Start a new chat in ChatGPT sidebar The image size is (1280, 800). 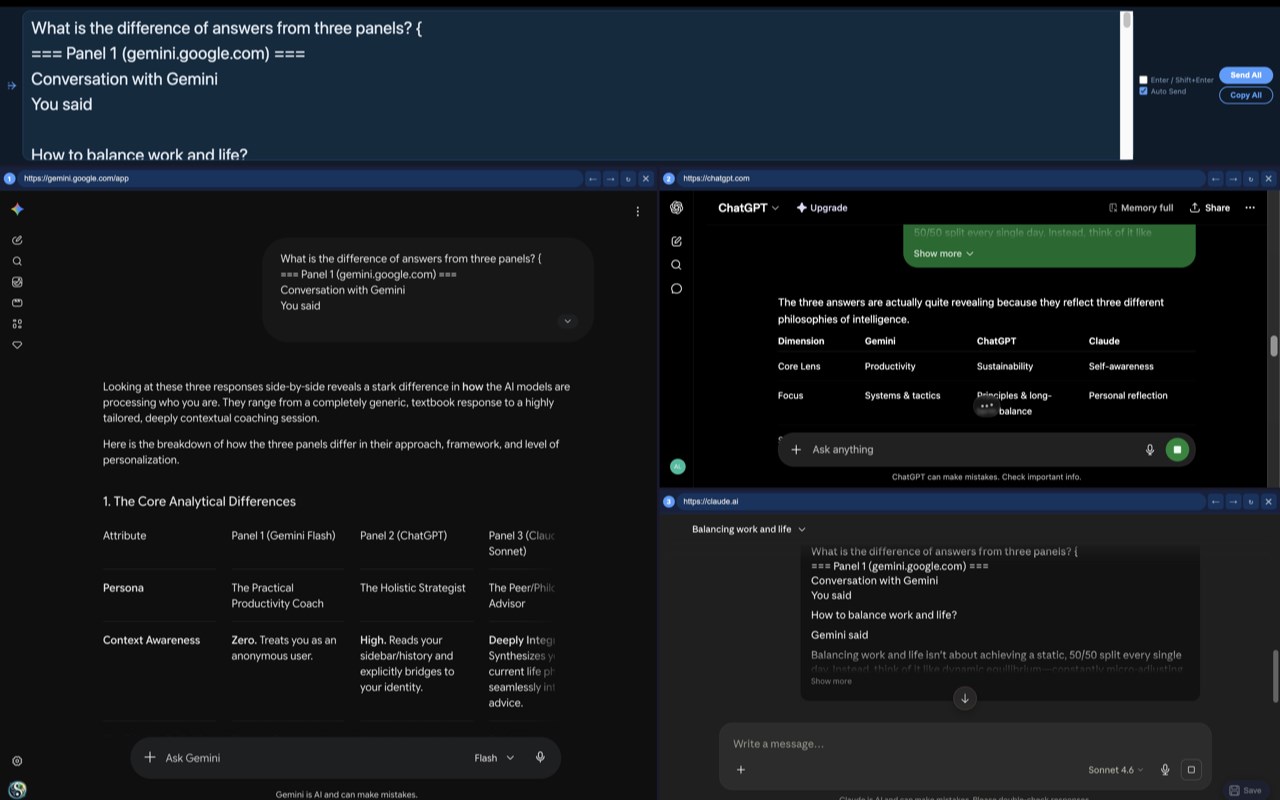tap(677, 241)
